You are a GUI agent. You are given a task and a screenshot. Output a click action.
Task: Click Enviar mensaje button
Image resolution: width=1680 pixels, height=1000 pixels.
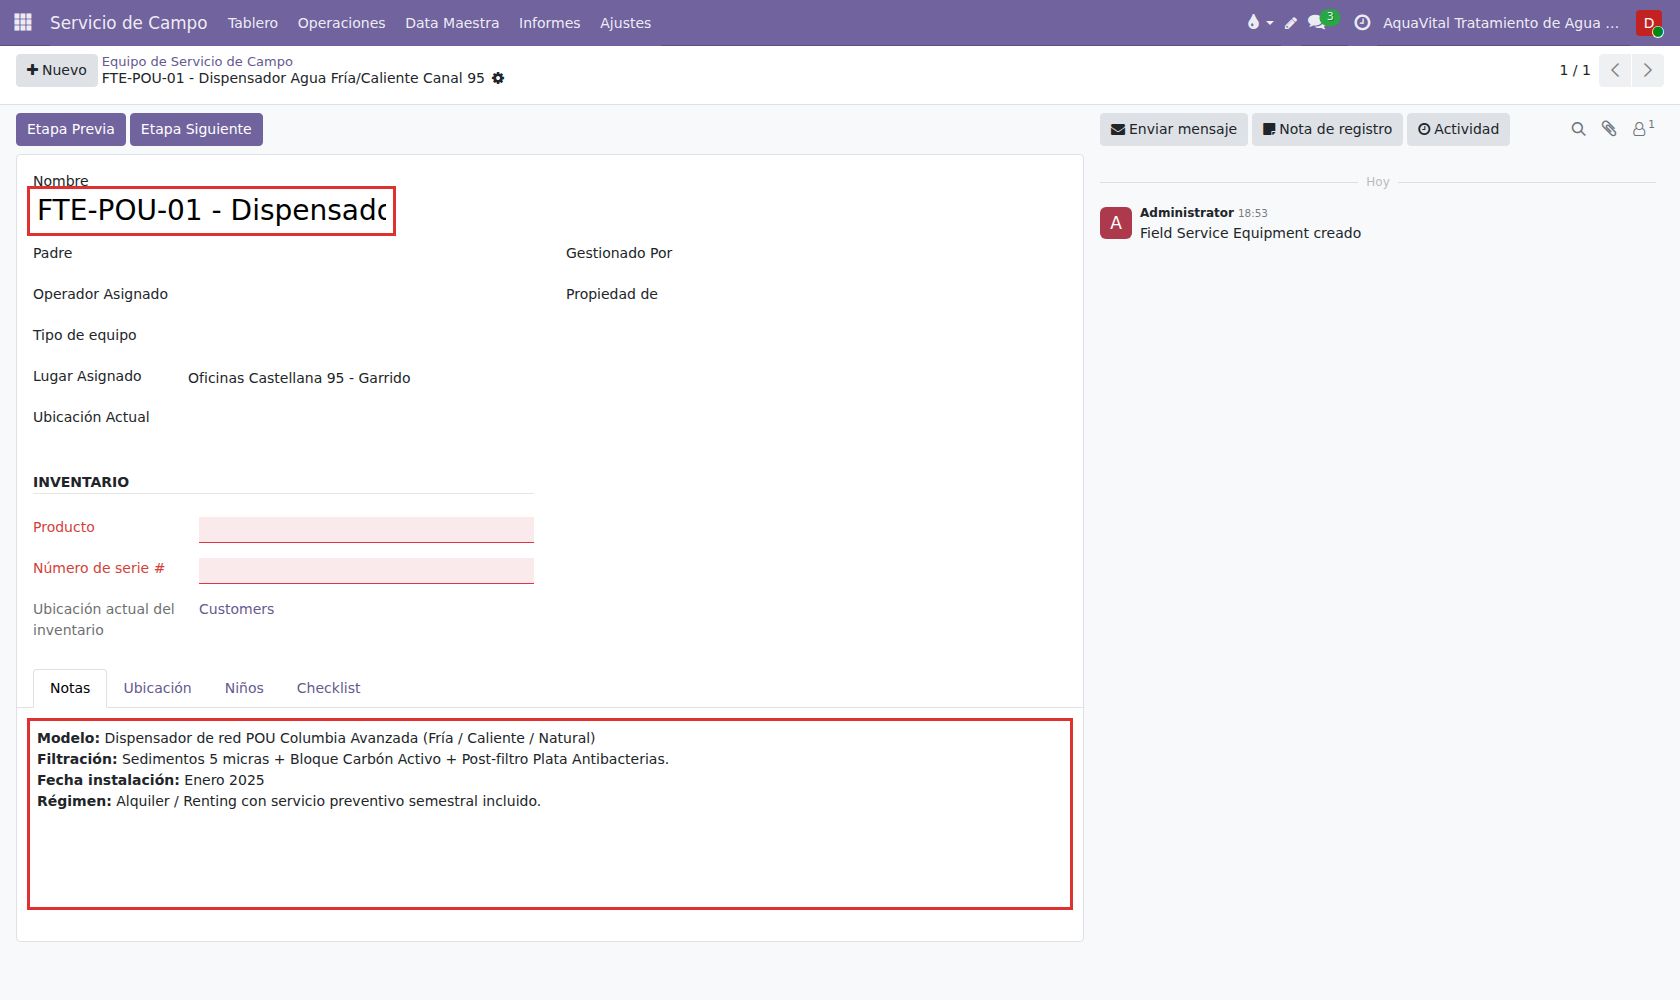[1174, 129]
